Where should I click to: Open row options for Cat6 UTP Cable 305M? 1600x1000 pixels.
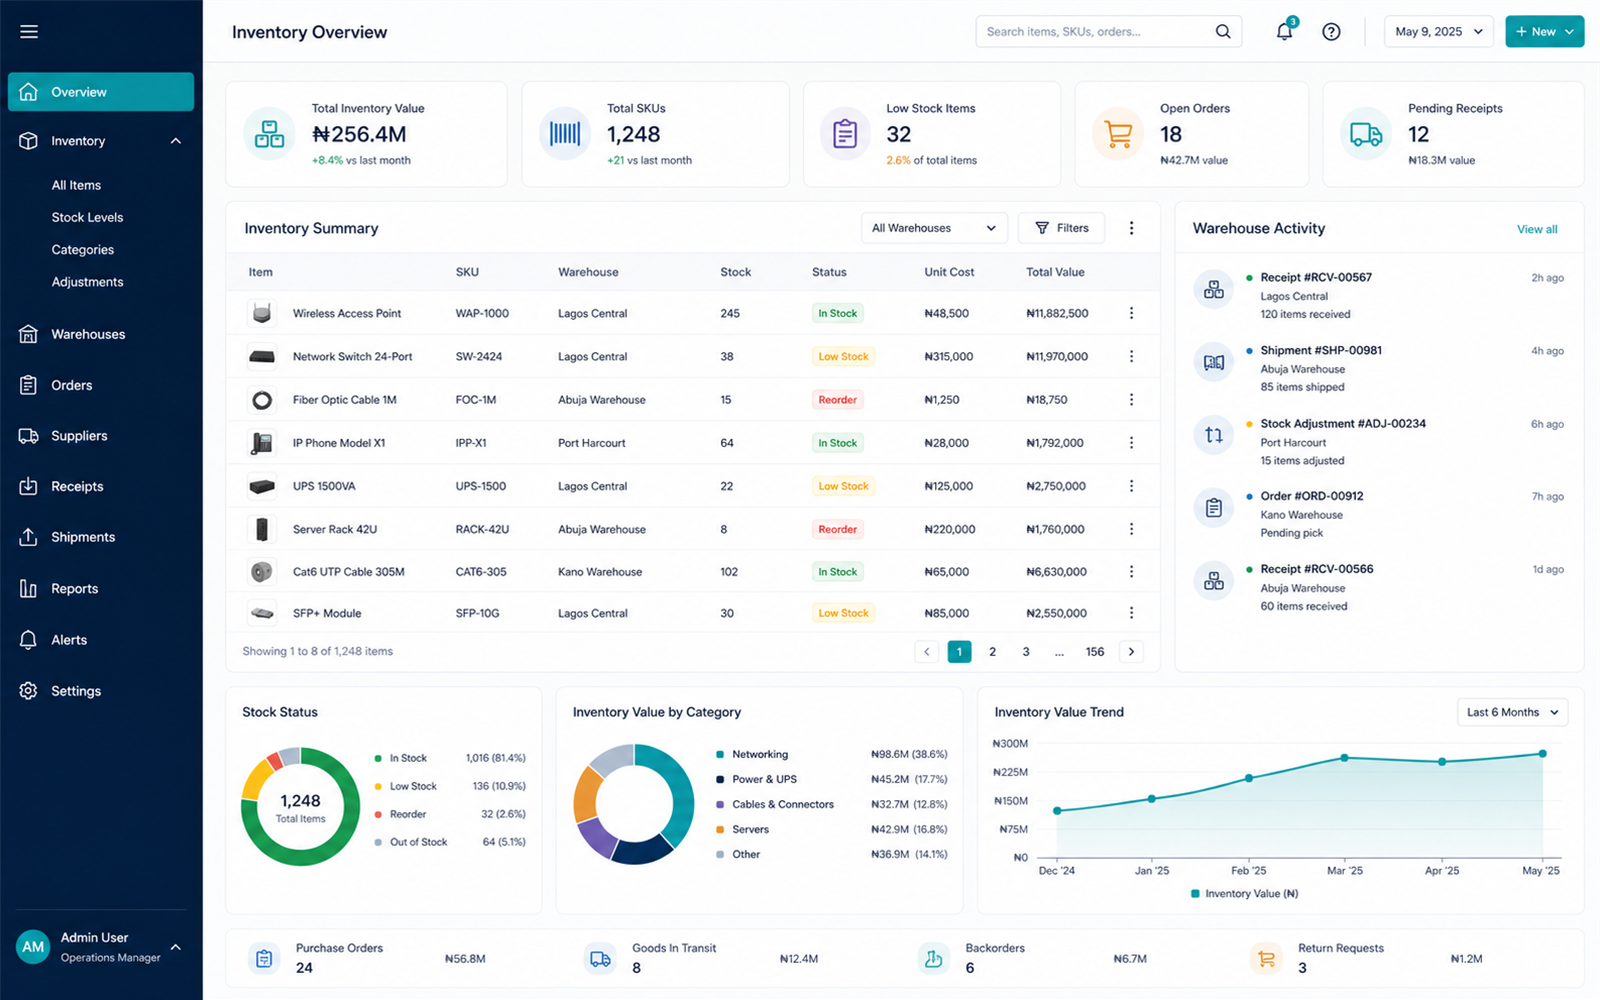[x=1131, y=572]
